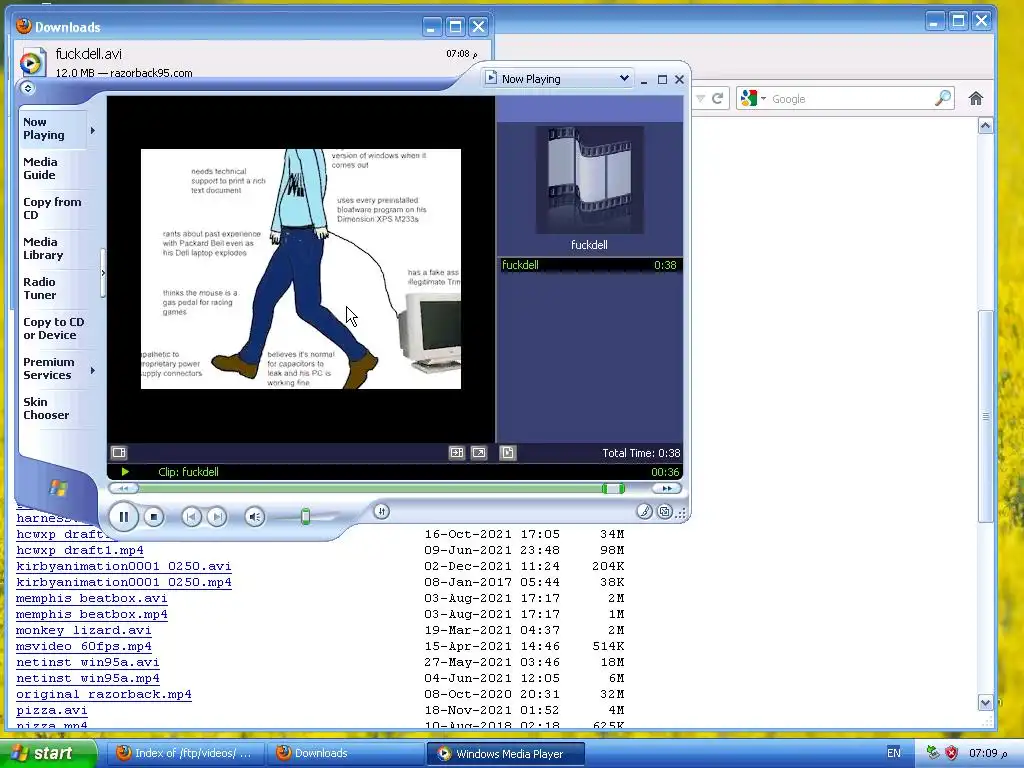Expand the Now Playing tab arrow
This screenshot has height=768, width=1024.
(93, 130)
